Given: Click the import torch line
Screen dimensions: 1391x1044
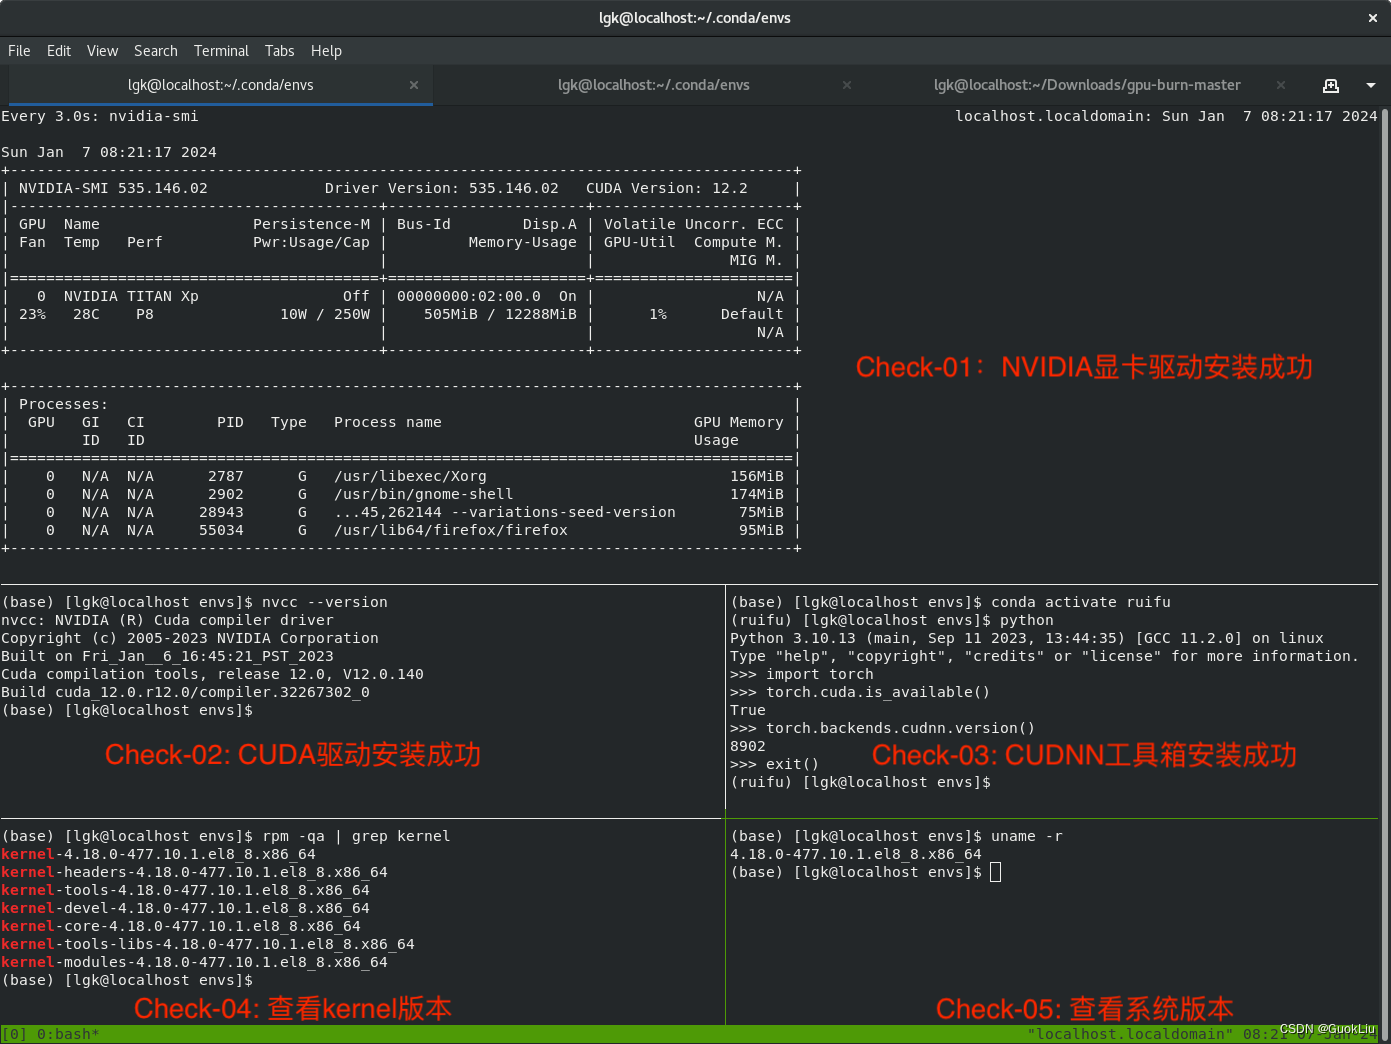Looking at the screenshot, I should click(x=802, y=674).
